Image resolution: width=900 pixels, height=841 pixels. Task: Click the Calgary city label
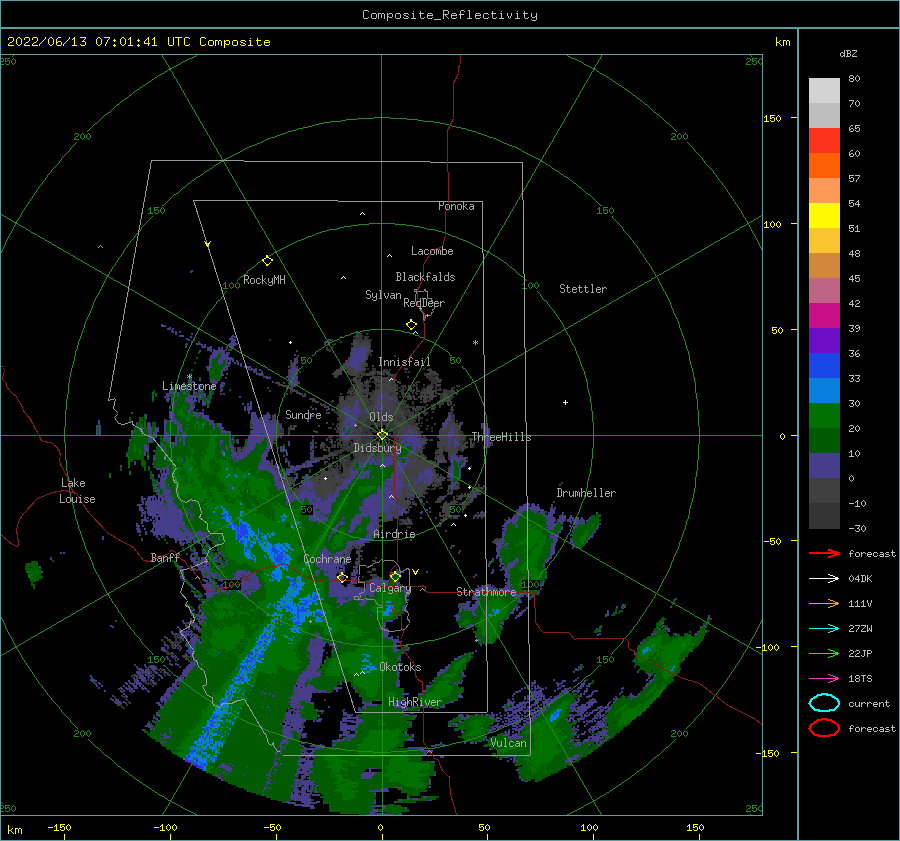390,588
